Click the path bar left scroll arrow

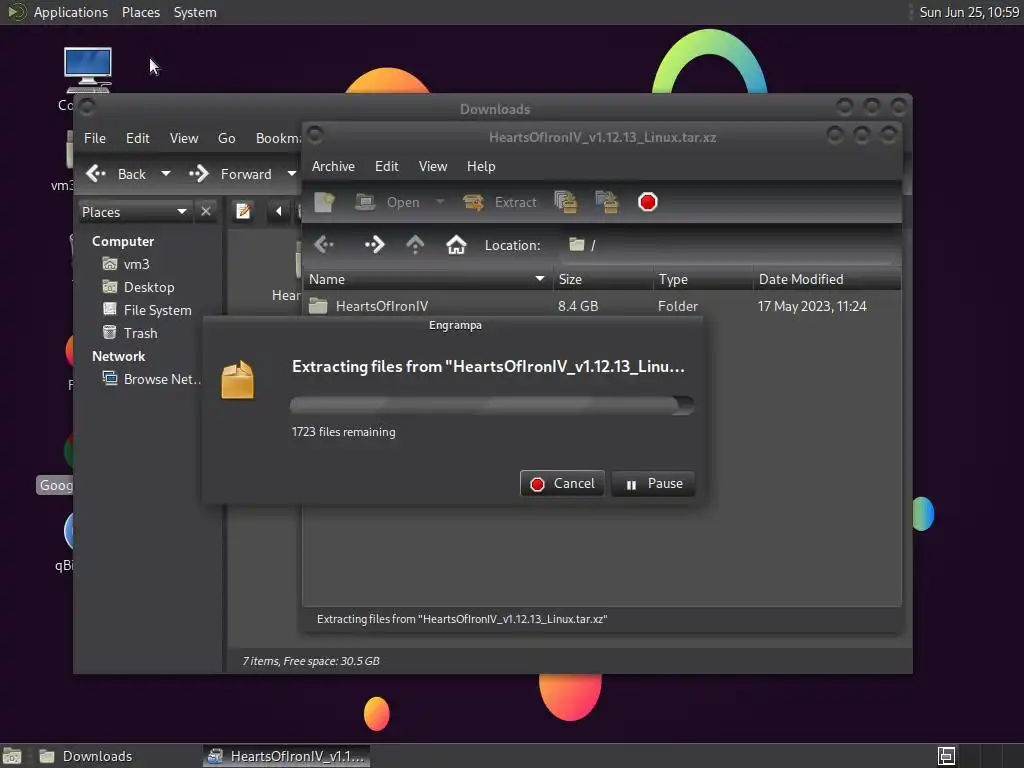(x=279, y=211)
